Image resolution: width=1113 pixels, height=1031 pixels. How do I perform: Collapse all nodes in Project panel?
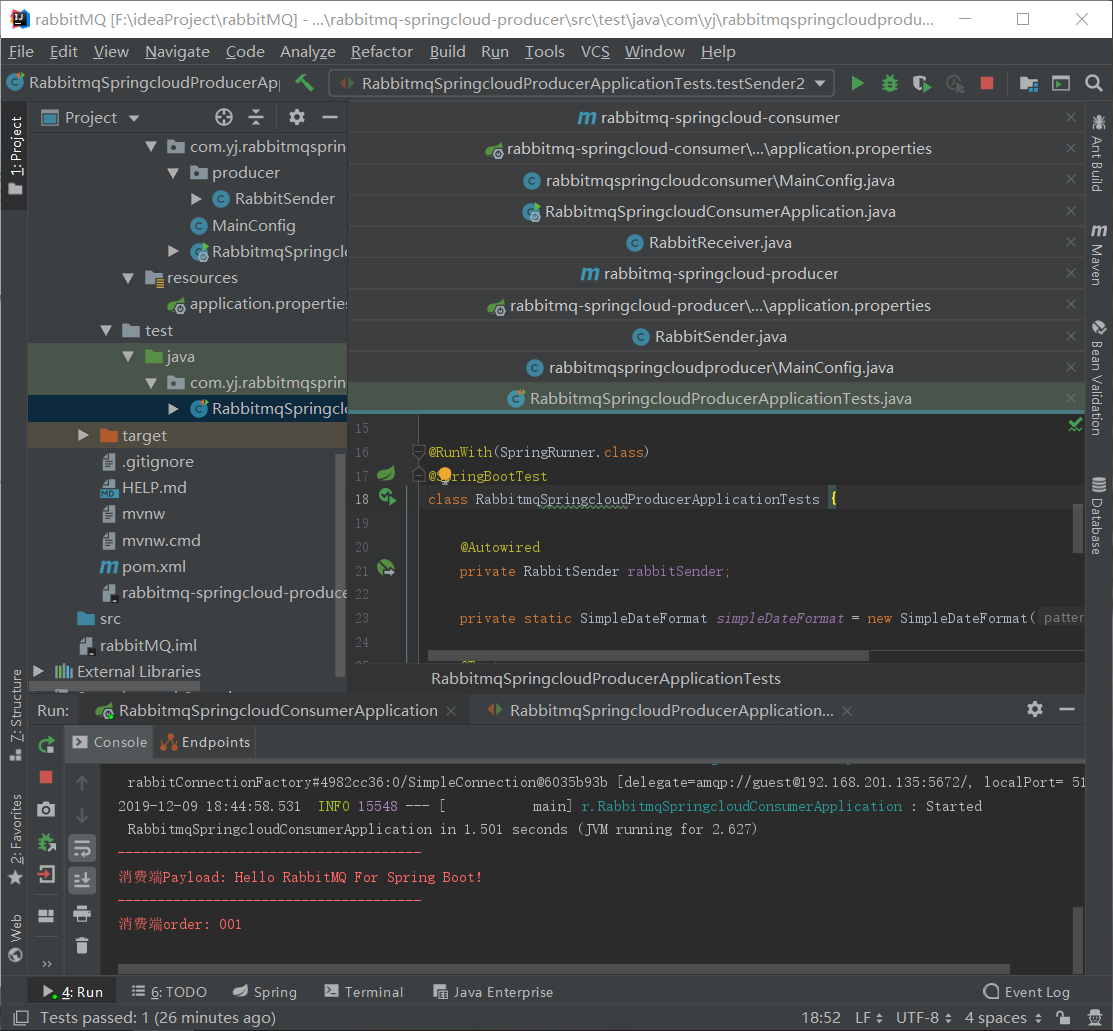256,117
